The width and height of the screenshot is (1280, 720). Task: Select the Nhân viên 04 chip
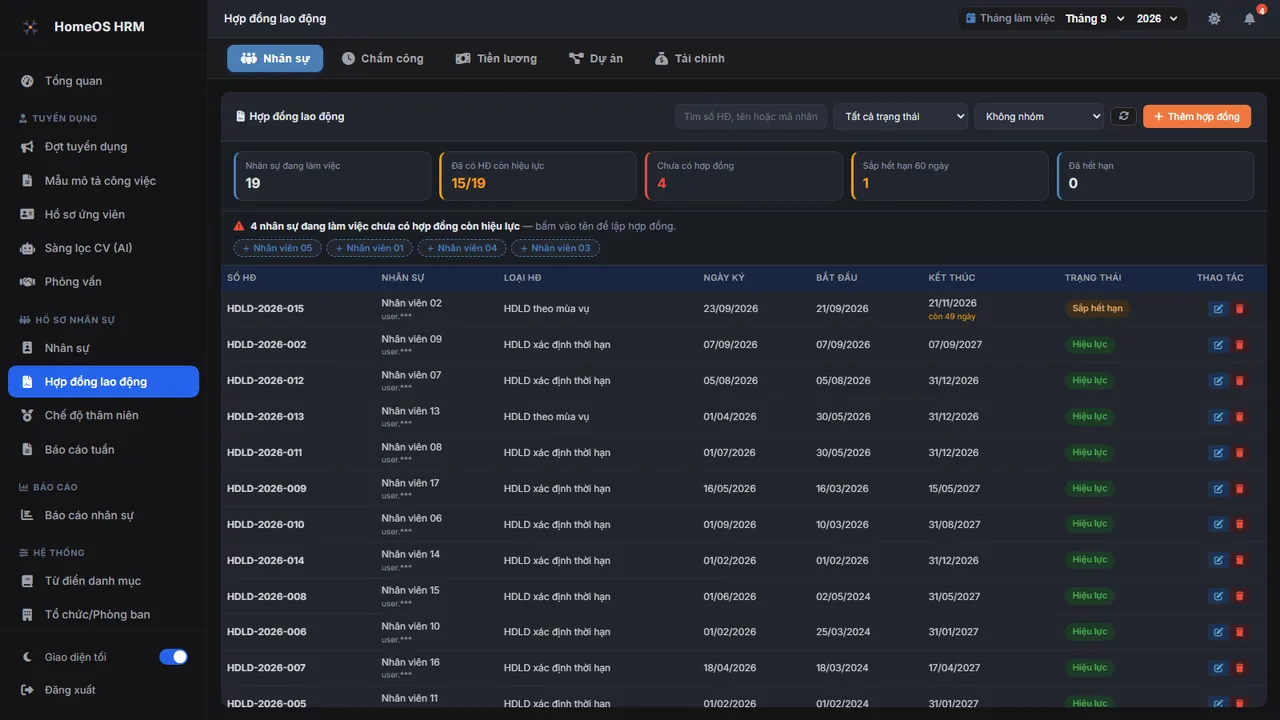pos(462,248)
